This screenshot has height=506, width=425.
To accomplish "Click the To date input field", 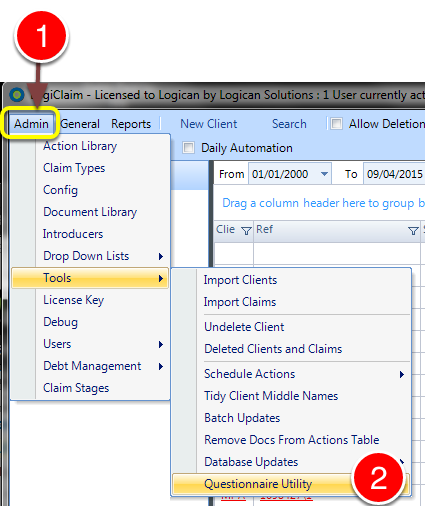I will tap(394, 174).
